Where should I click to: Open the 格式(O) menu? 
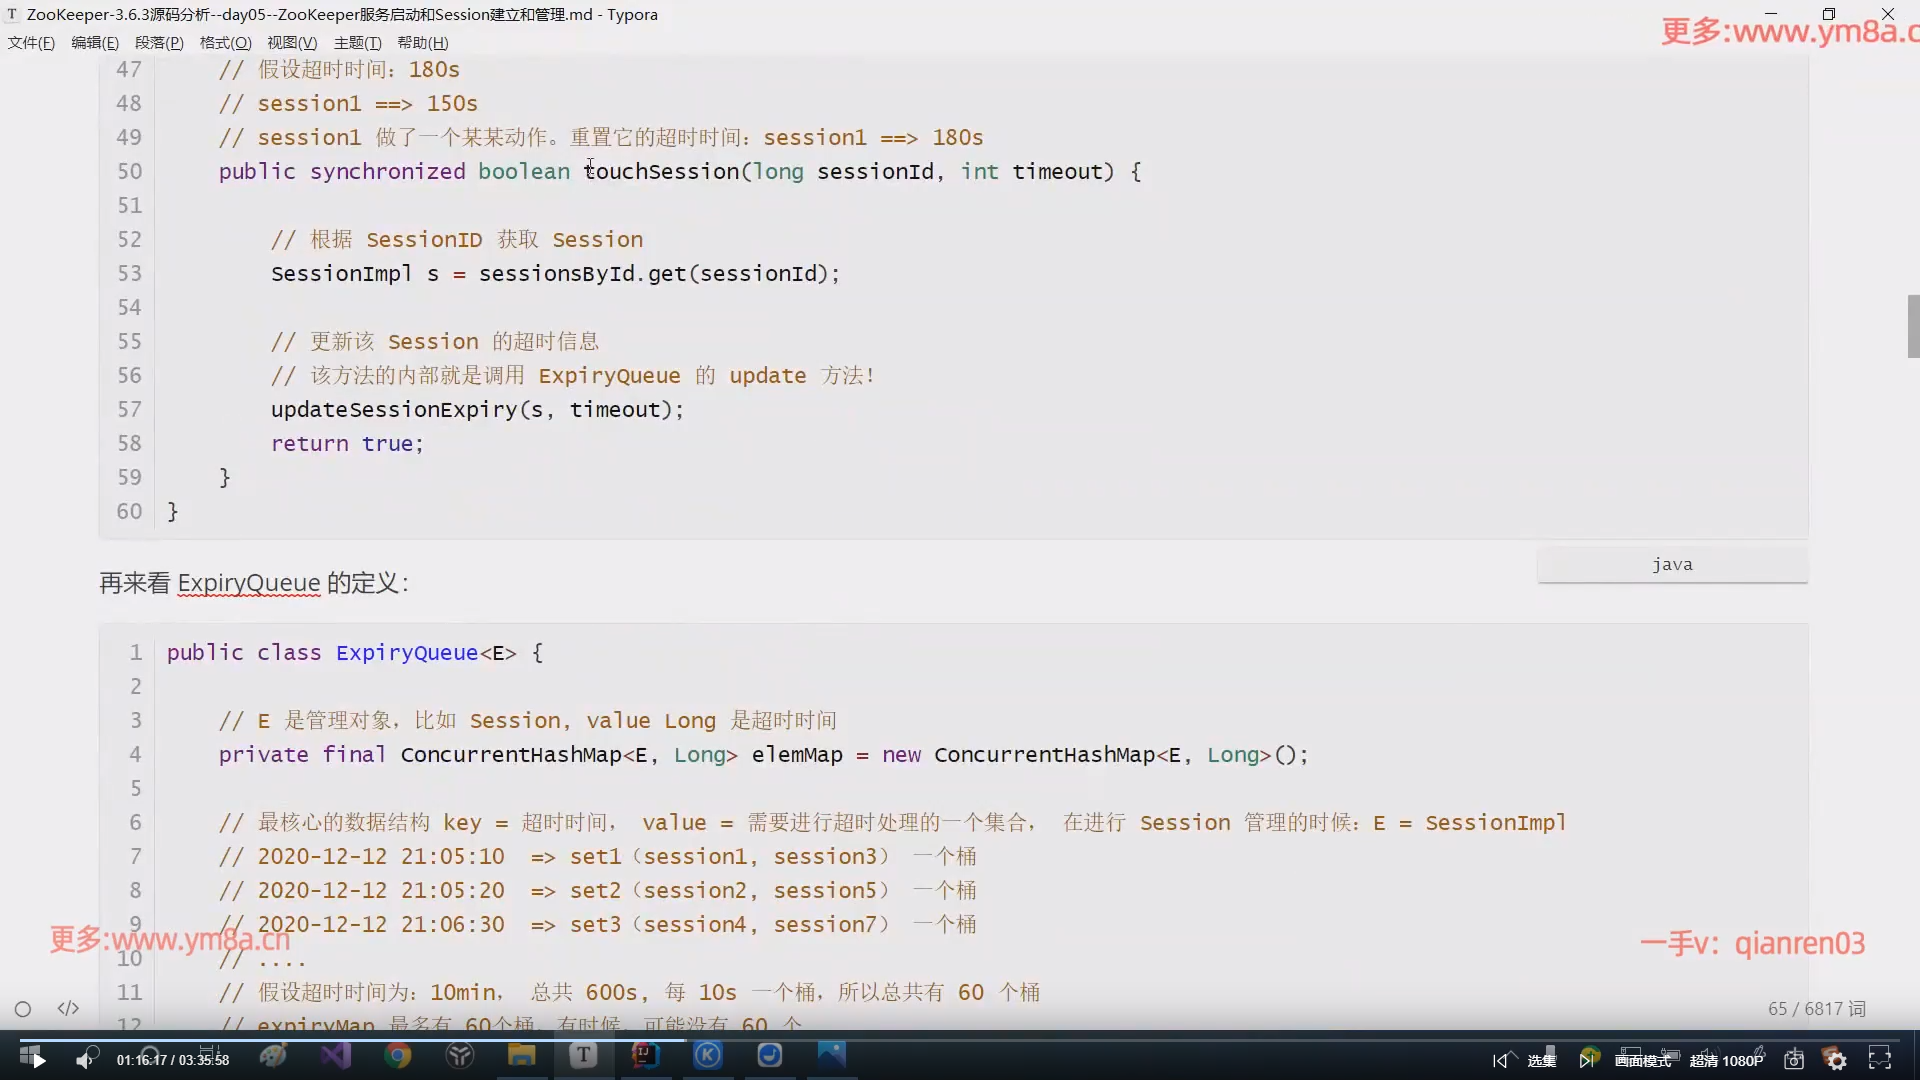point(225,43)
